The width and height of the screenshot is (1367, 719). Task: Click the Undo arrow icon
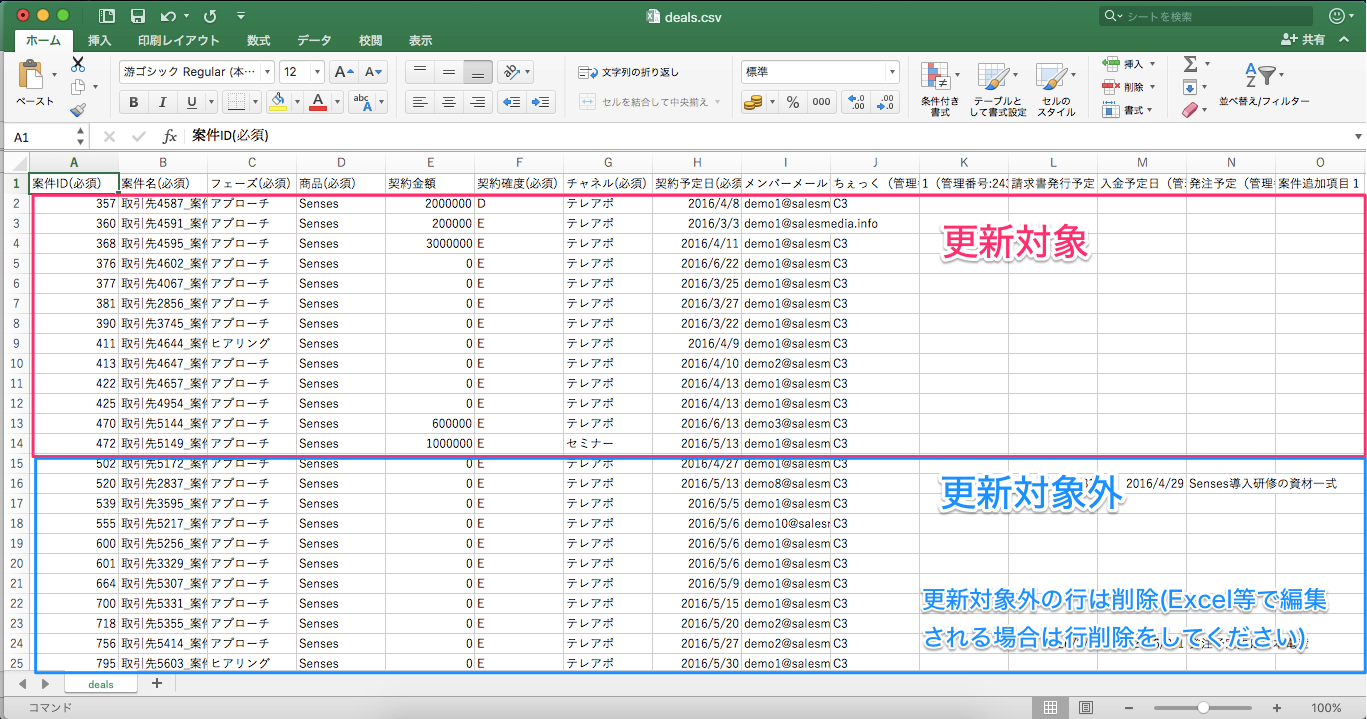tap(166, 16)
